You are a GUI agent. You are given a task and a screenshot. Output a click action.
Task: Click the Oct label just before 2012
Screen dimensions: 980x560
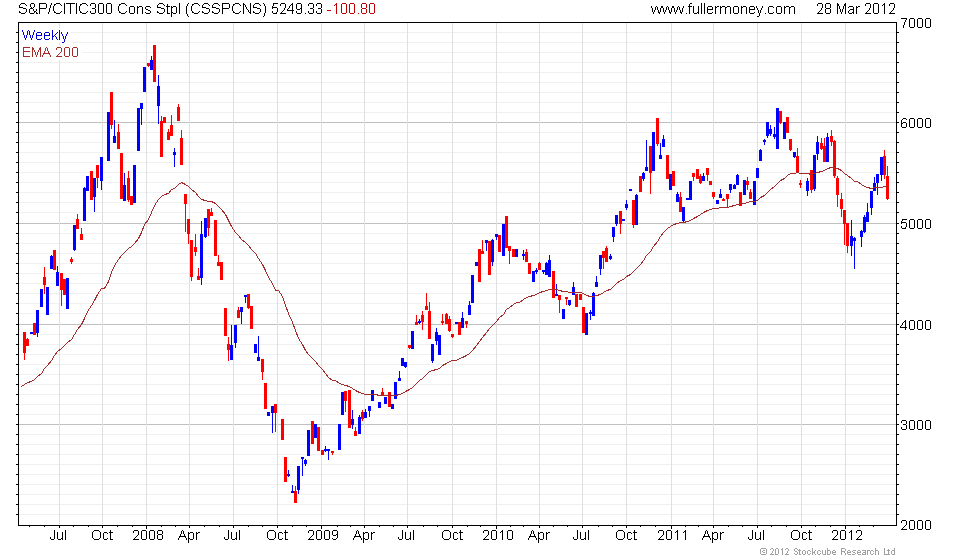(801, 536)
